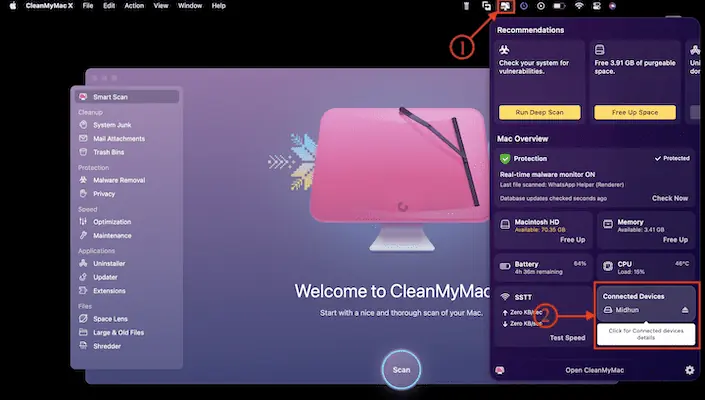This screenshot has width=705, height=400.
Task: Open the View menu
Action: tap(161, 6)
